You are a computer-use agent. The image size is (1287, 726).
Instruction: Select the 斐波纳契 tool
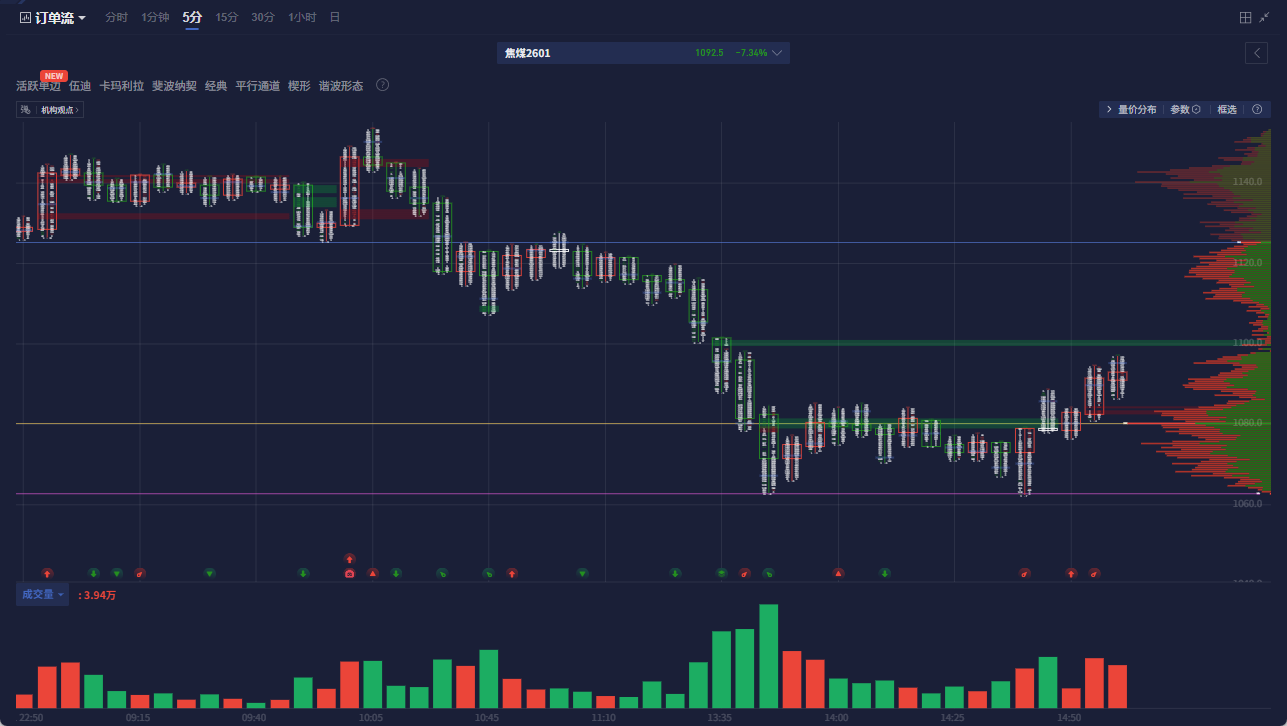click(174, 86)
